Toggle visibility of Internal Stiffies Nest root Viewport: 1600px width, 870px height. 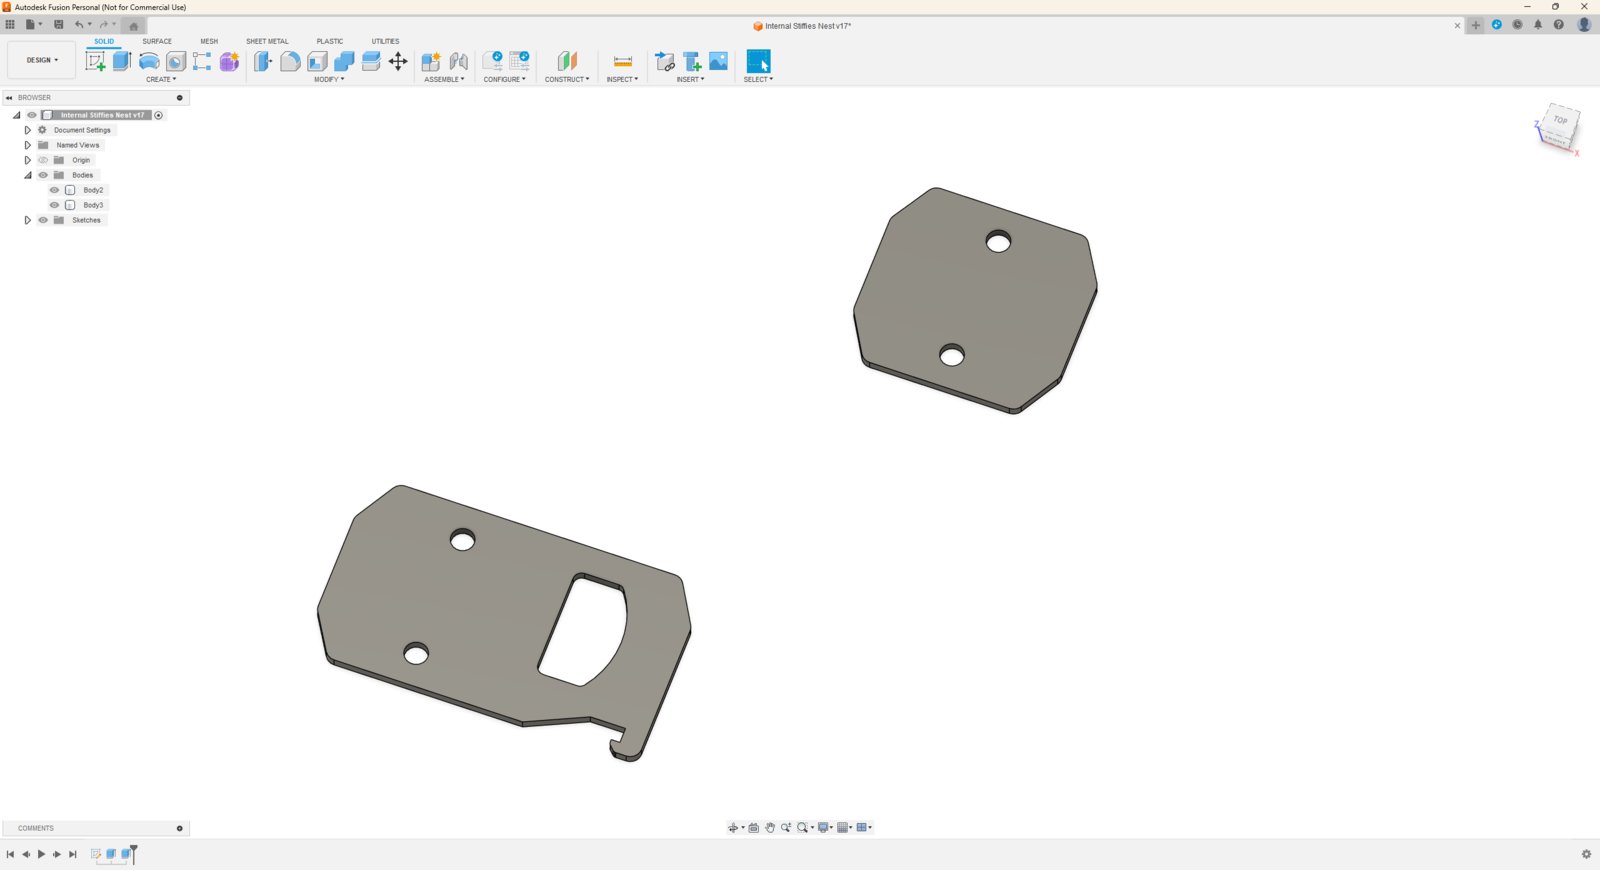coord(31,115)
